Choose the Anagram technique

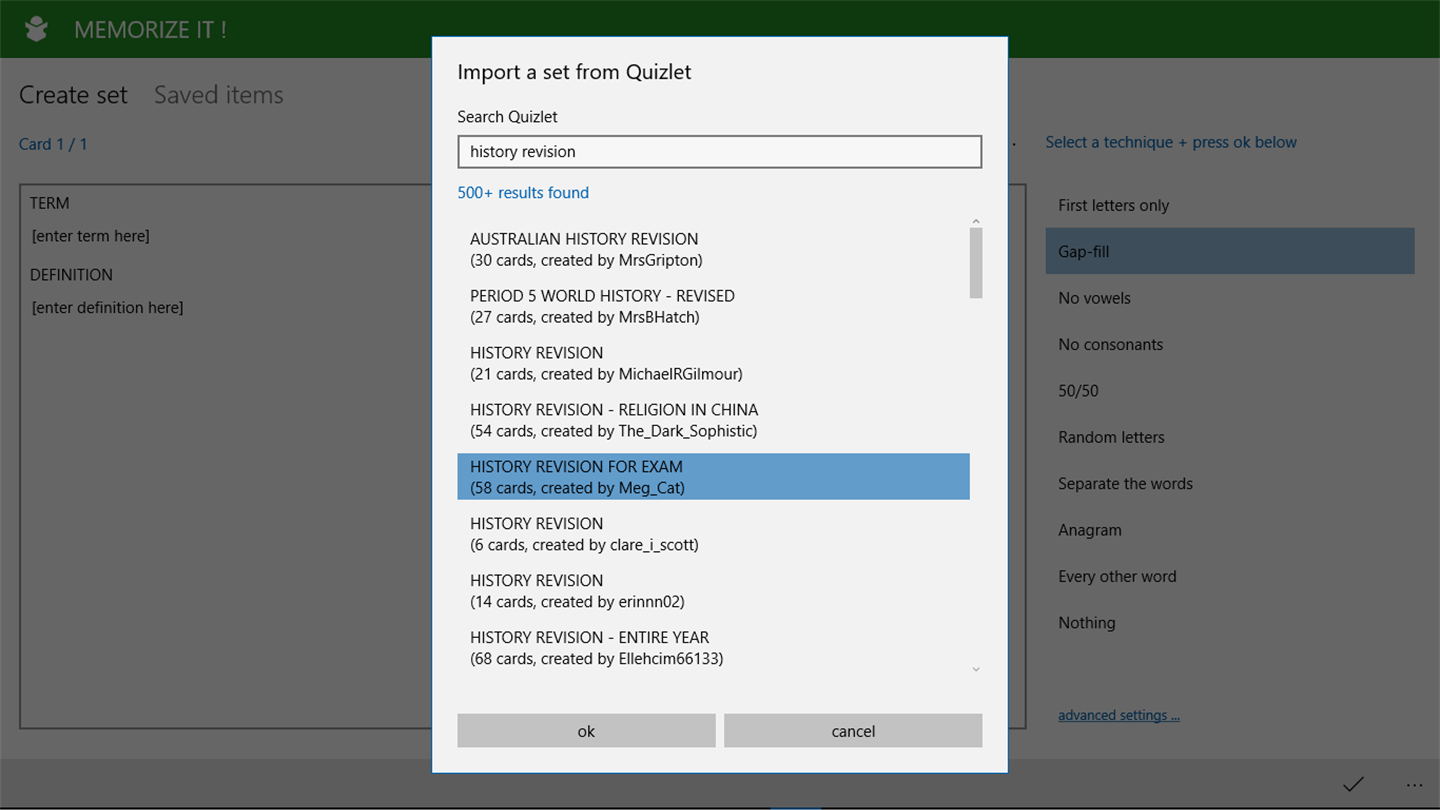click(x=1230, y=530)
